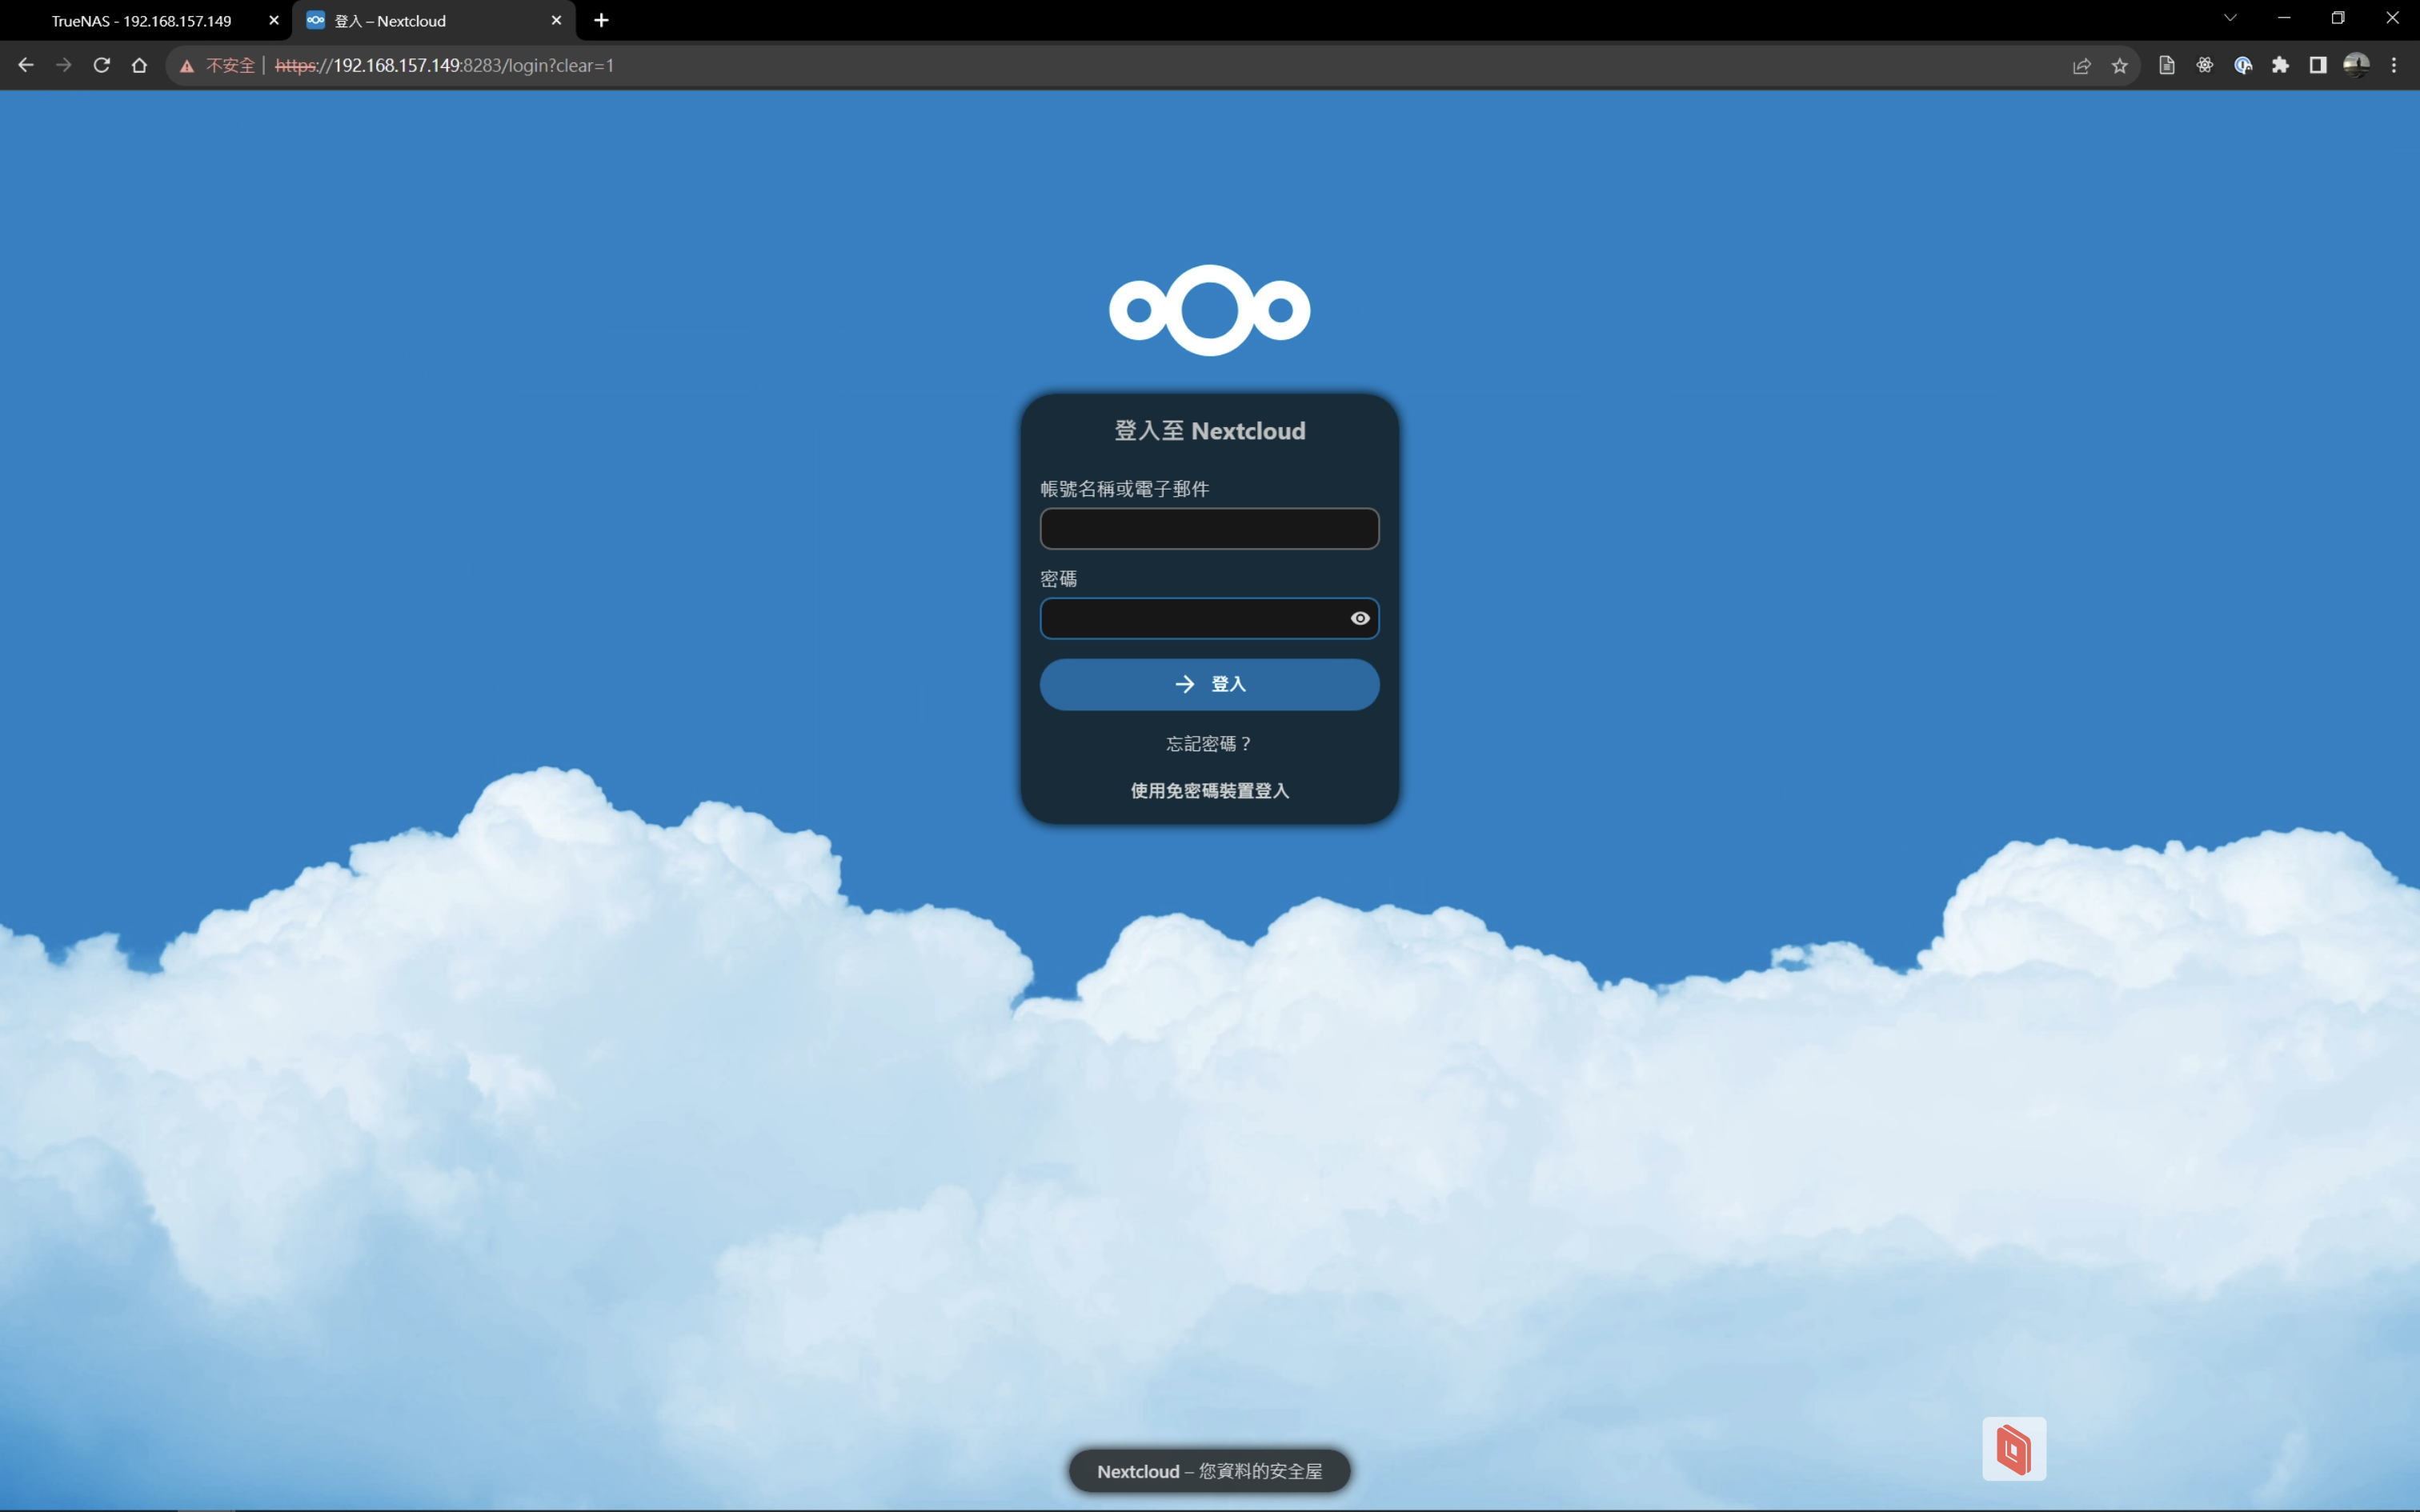Choose 使用免密碼裝置登入 passwordless login
The height and width of the screenshot is (1512, 2420).
(1209, 790)
